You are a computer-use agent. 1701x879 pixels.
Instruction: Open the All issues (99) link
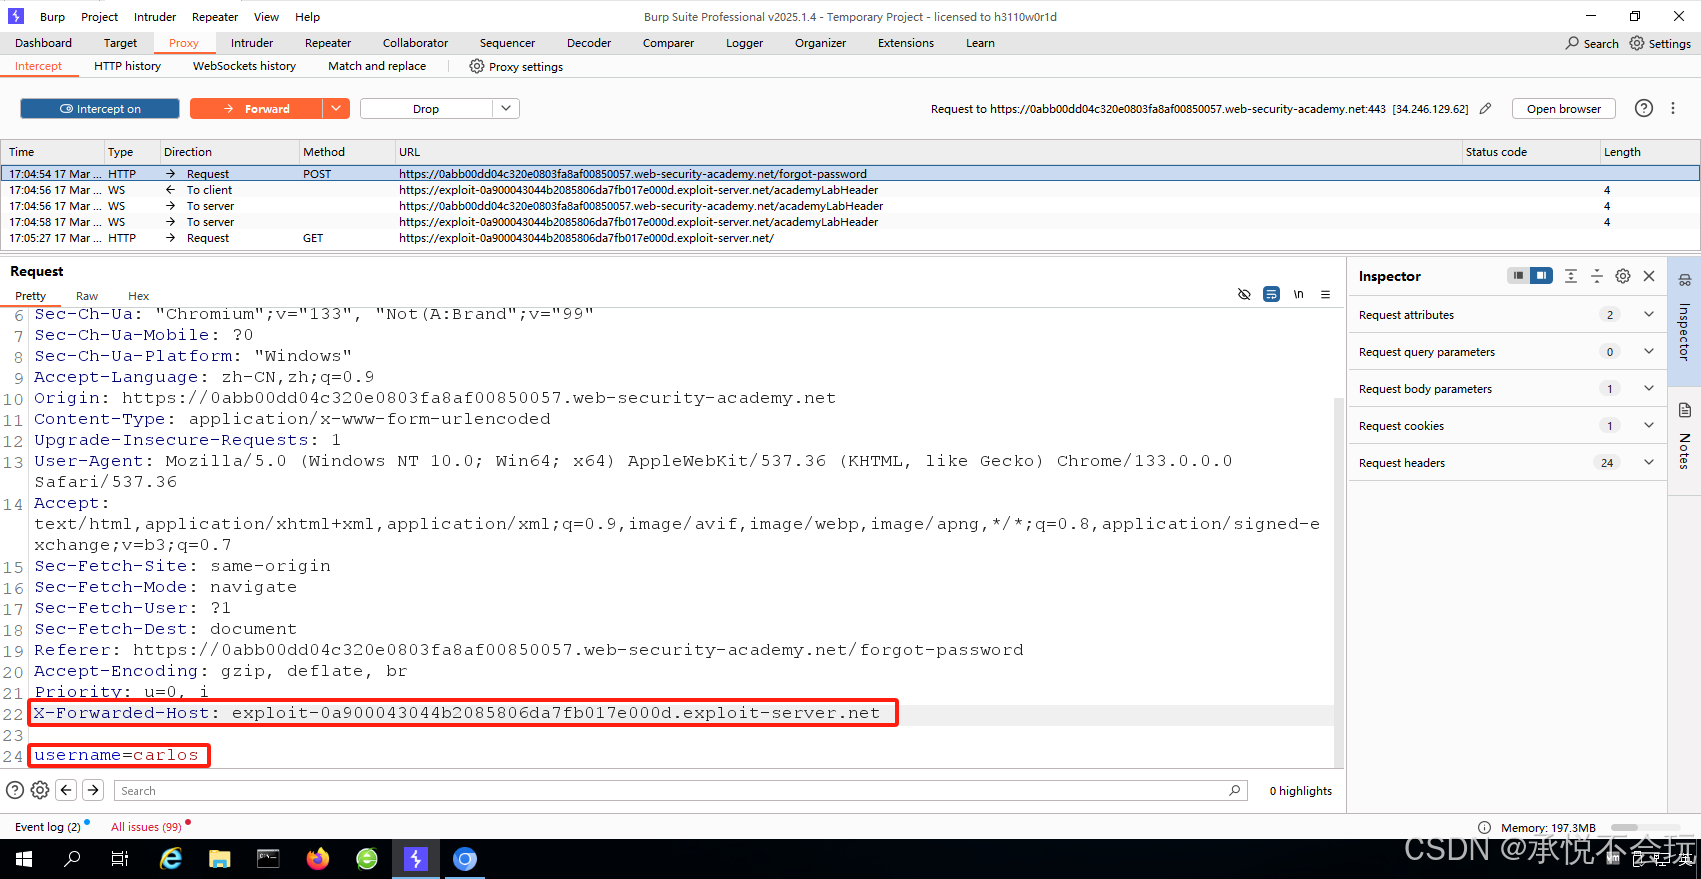tap(146, 827)
